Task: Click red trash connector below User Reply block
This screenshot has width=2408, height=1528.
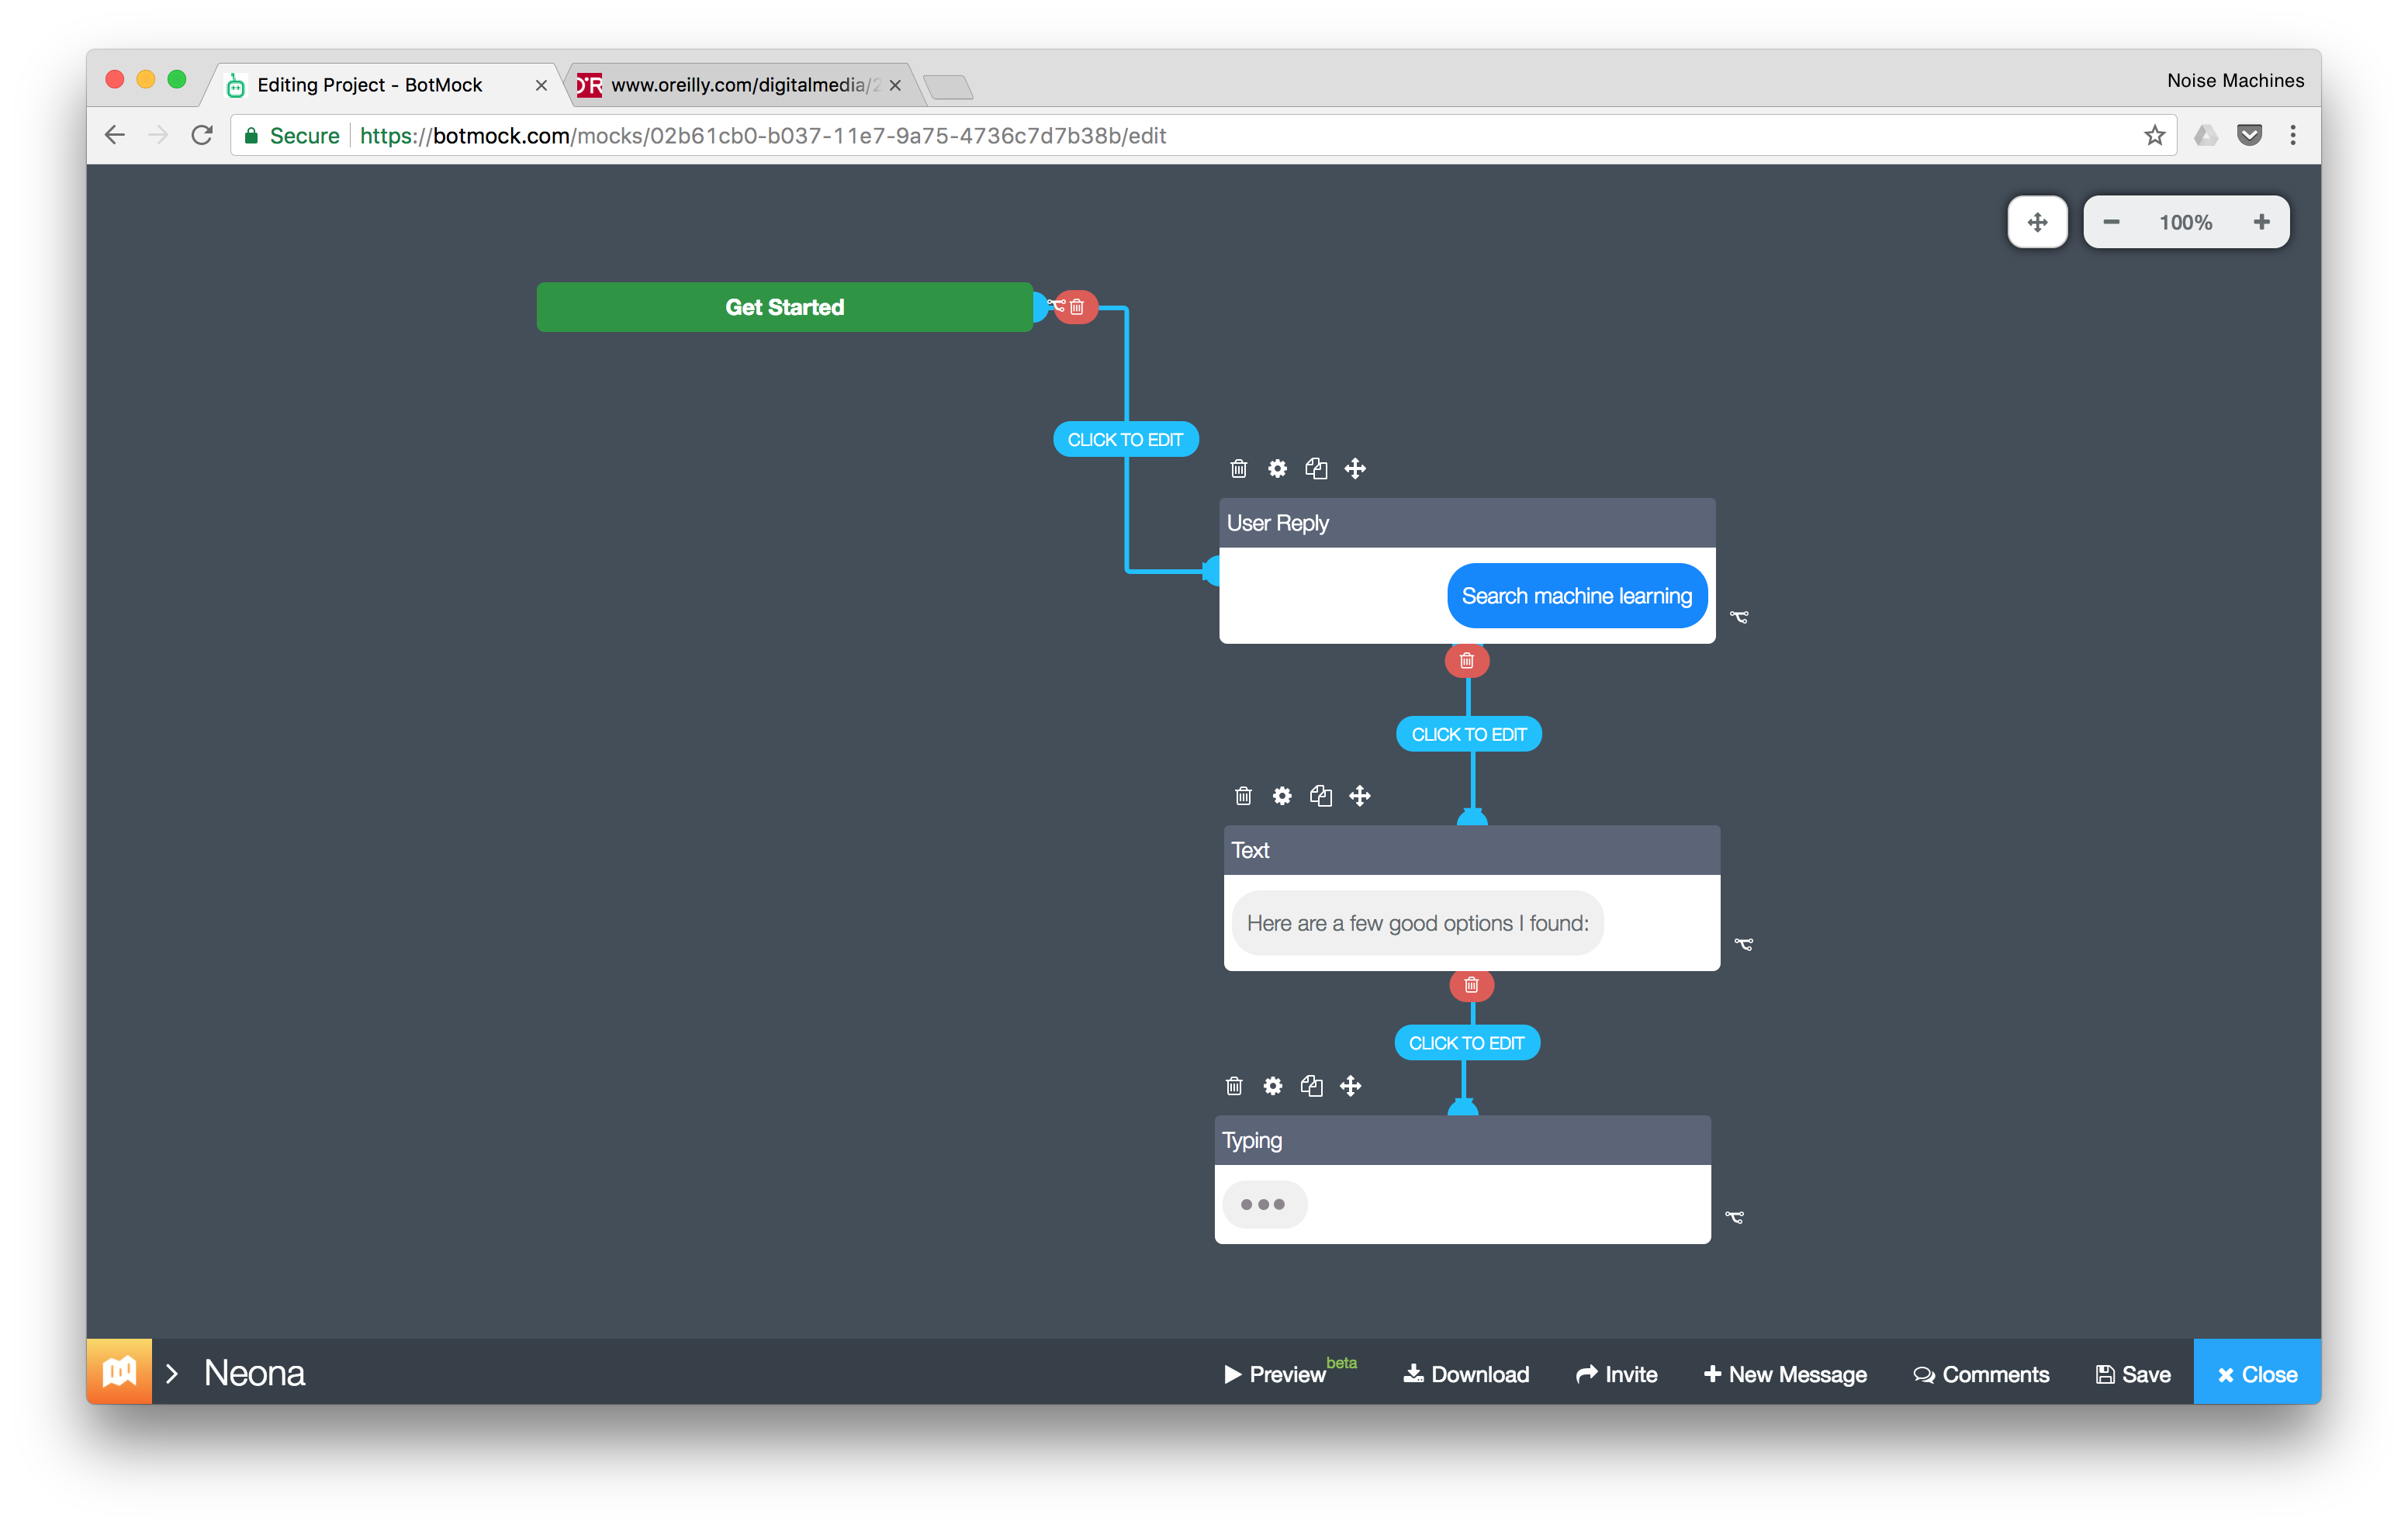Action: (x=1466, y=660)
